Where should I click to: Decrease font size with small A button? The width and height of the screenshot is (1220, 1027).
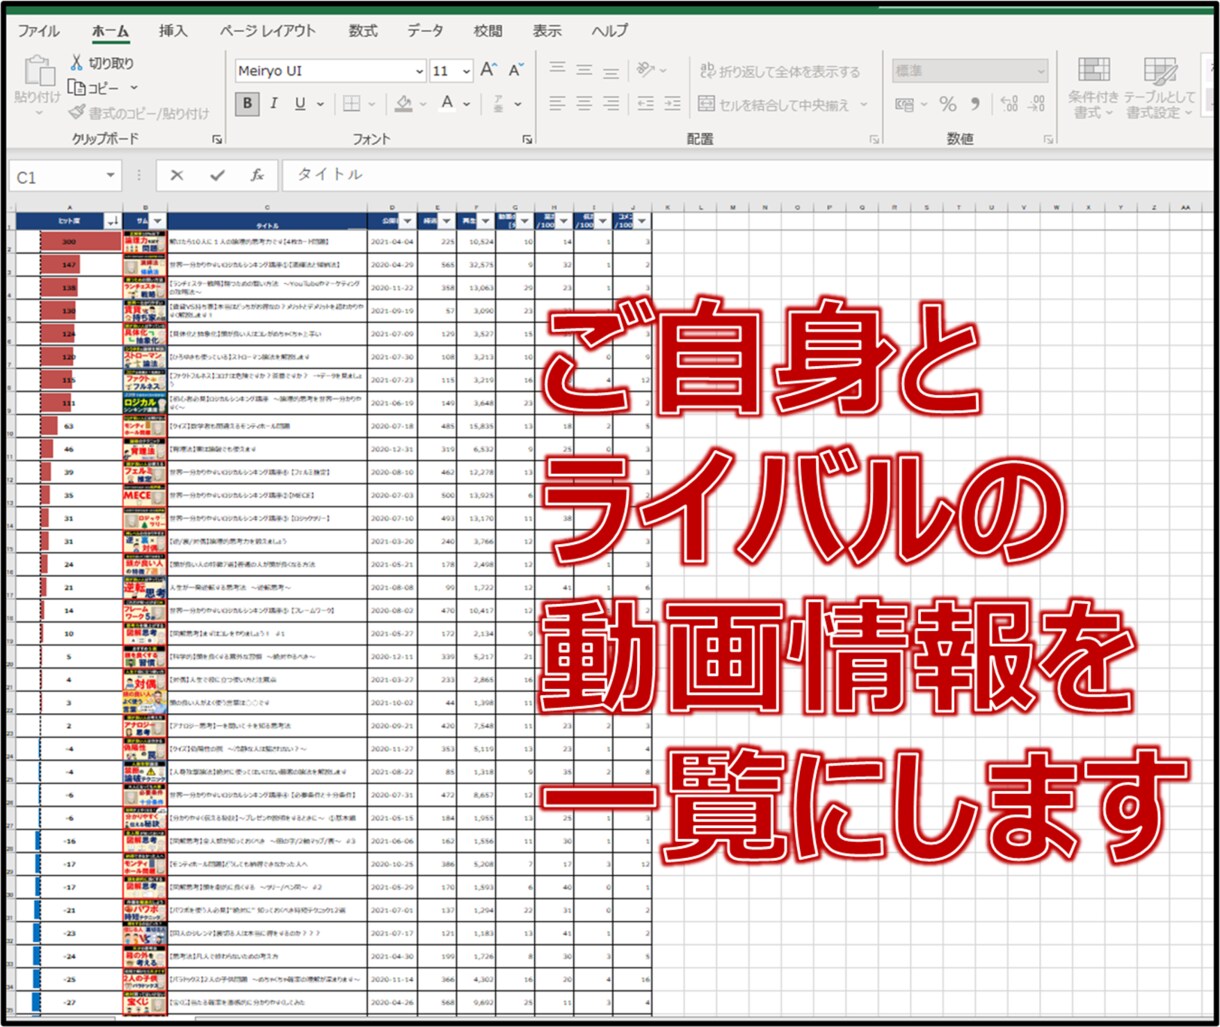[x=515, y=70]
